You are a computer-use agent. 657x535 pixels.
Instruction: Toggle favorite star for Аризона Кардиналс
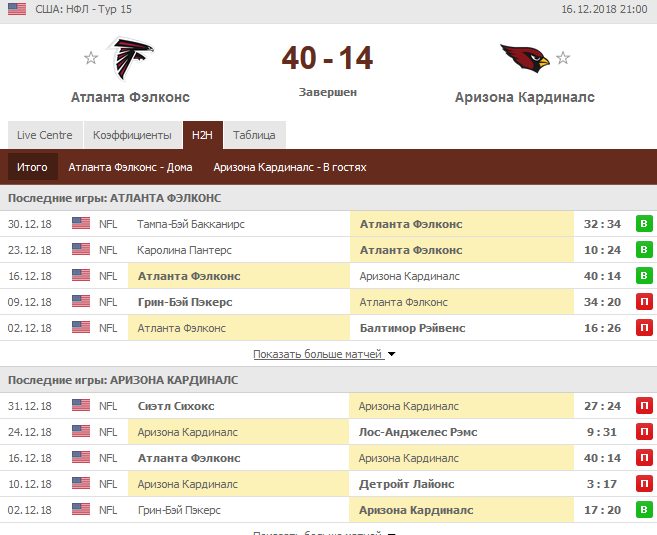tap(563, 58)
